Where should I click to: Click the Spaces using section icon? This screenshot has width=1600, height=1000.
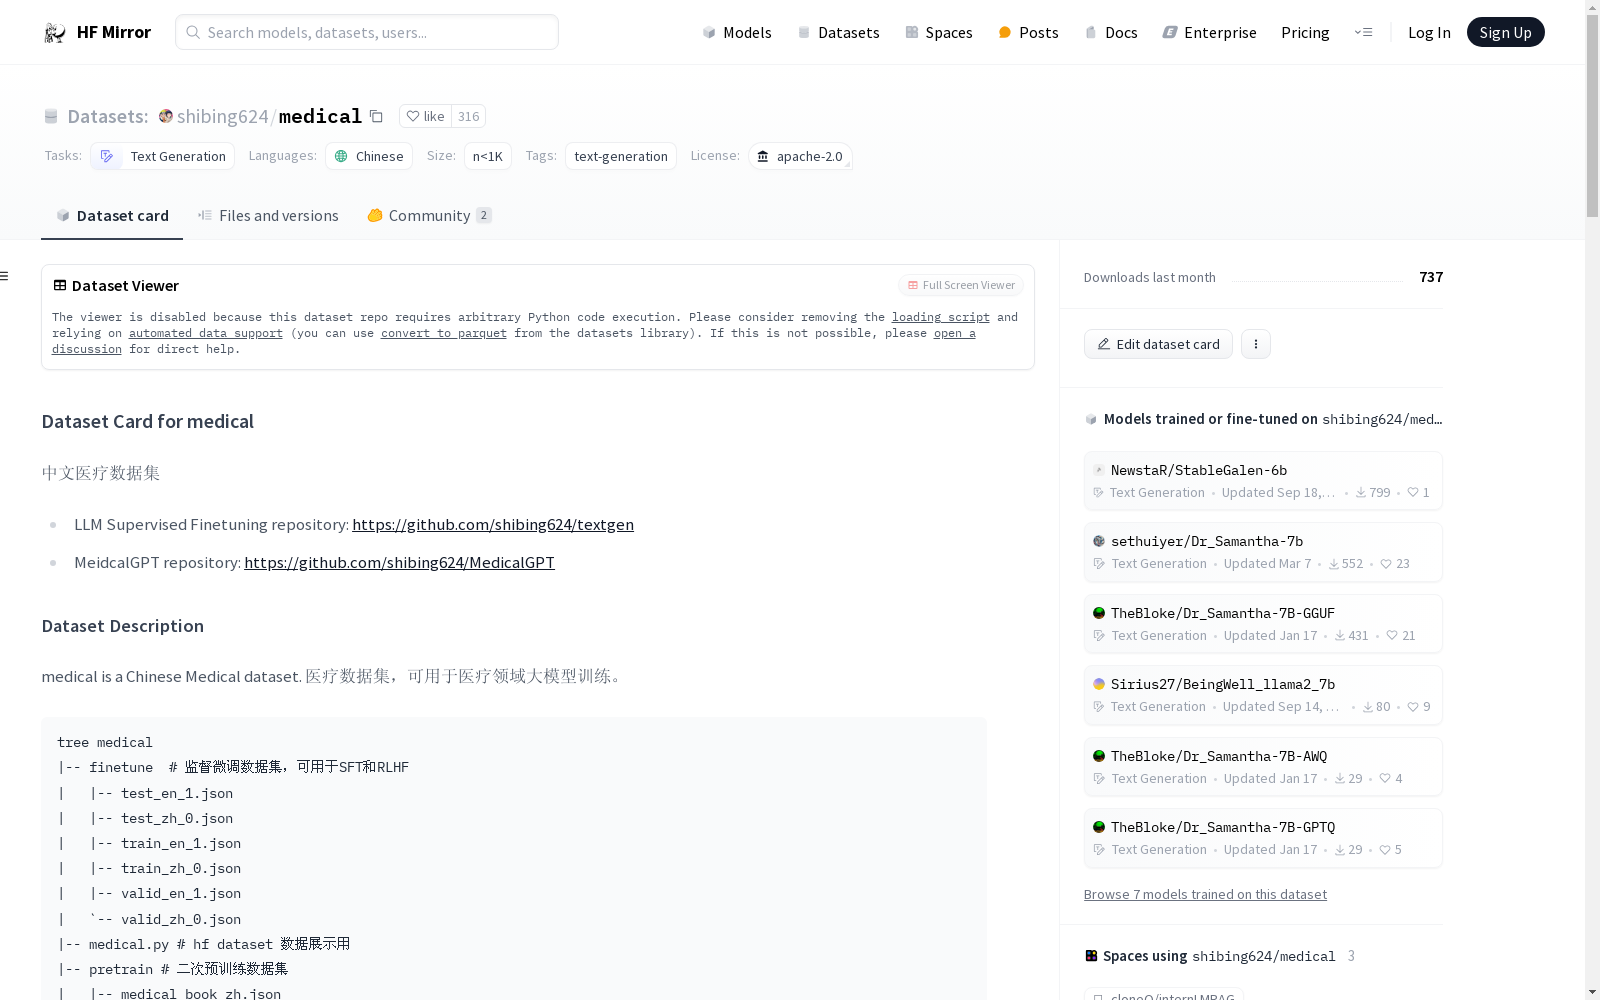click(1091, 956)
